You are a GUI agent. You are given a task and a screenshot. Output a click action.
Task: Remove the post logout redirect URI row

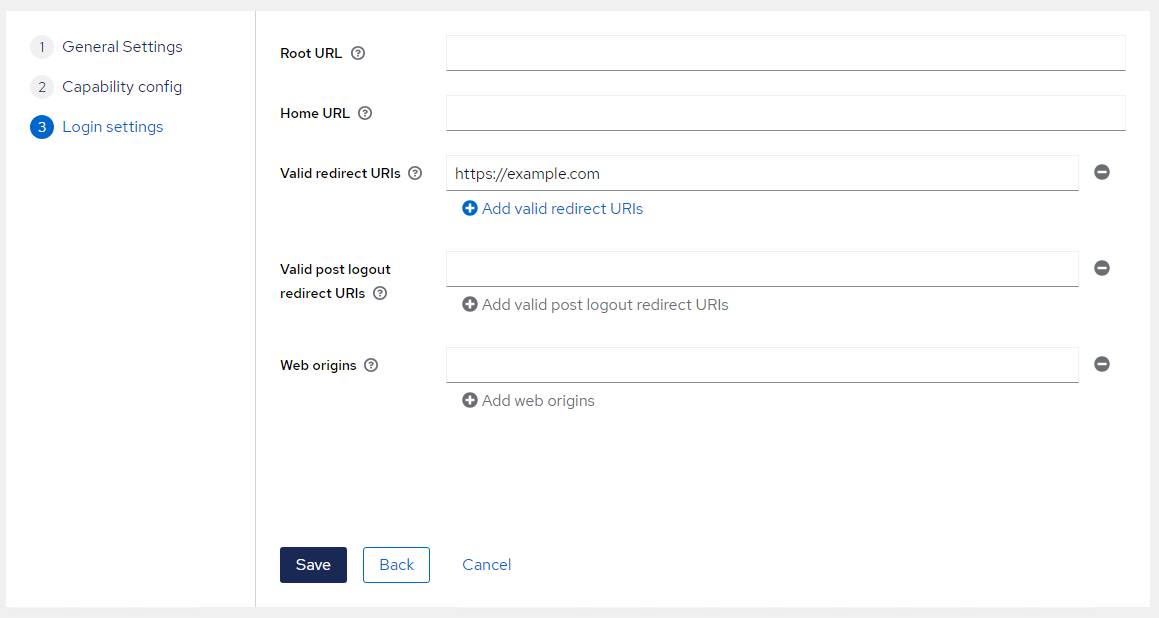click(x=1101, y=268)
